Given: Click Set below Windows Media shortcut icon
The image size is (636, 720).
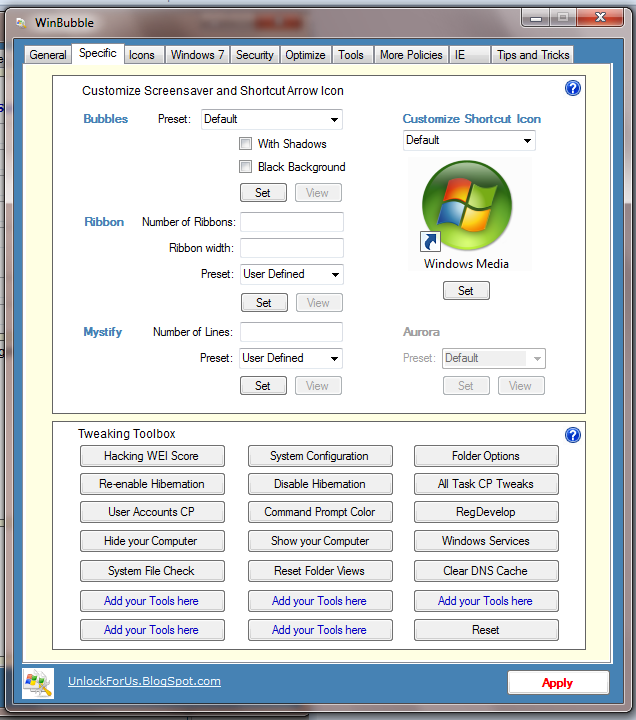Looking at the screenshot, I should point(466,291).
